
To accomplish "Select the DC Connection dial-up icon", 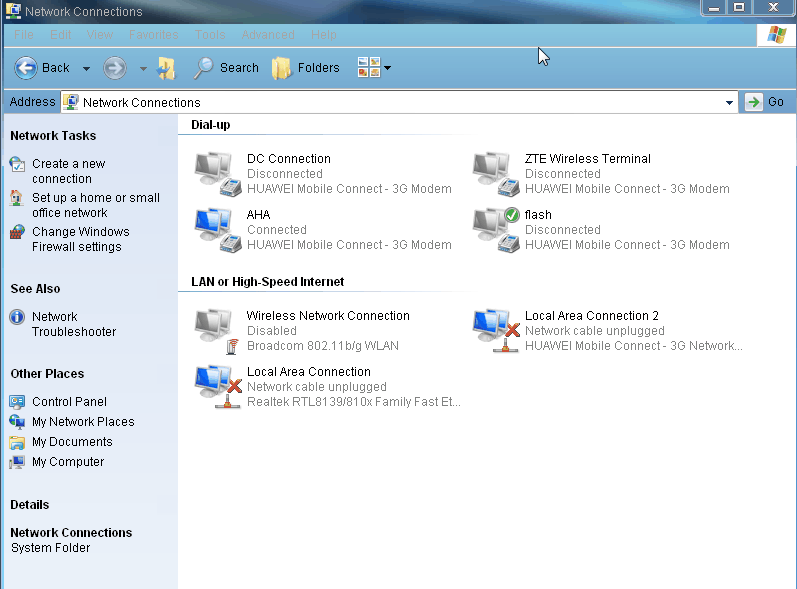I will click(218, 174).
